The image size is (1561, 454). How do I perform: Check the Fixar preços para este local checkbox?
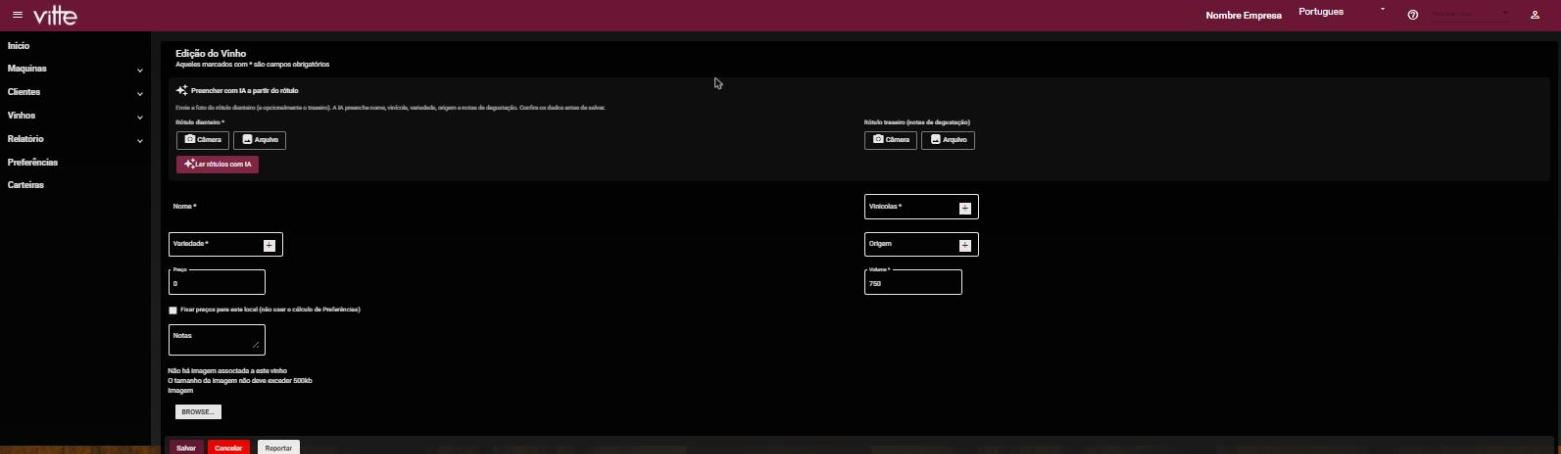173,311
